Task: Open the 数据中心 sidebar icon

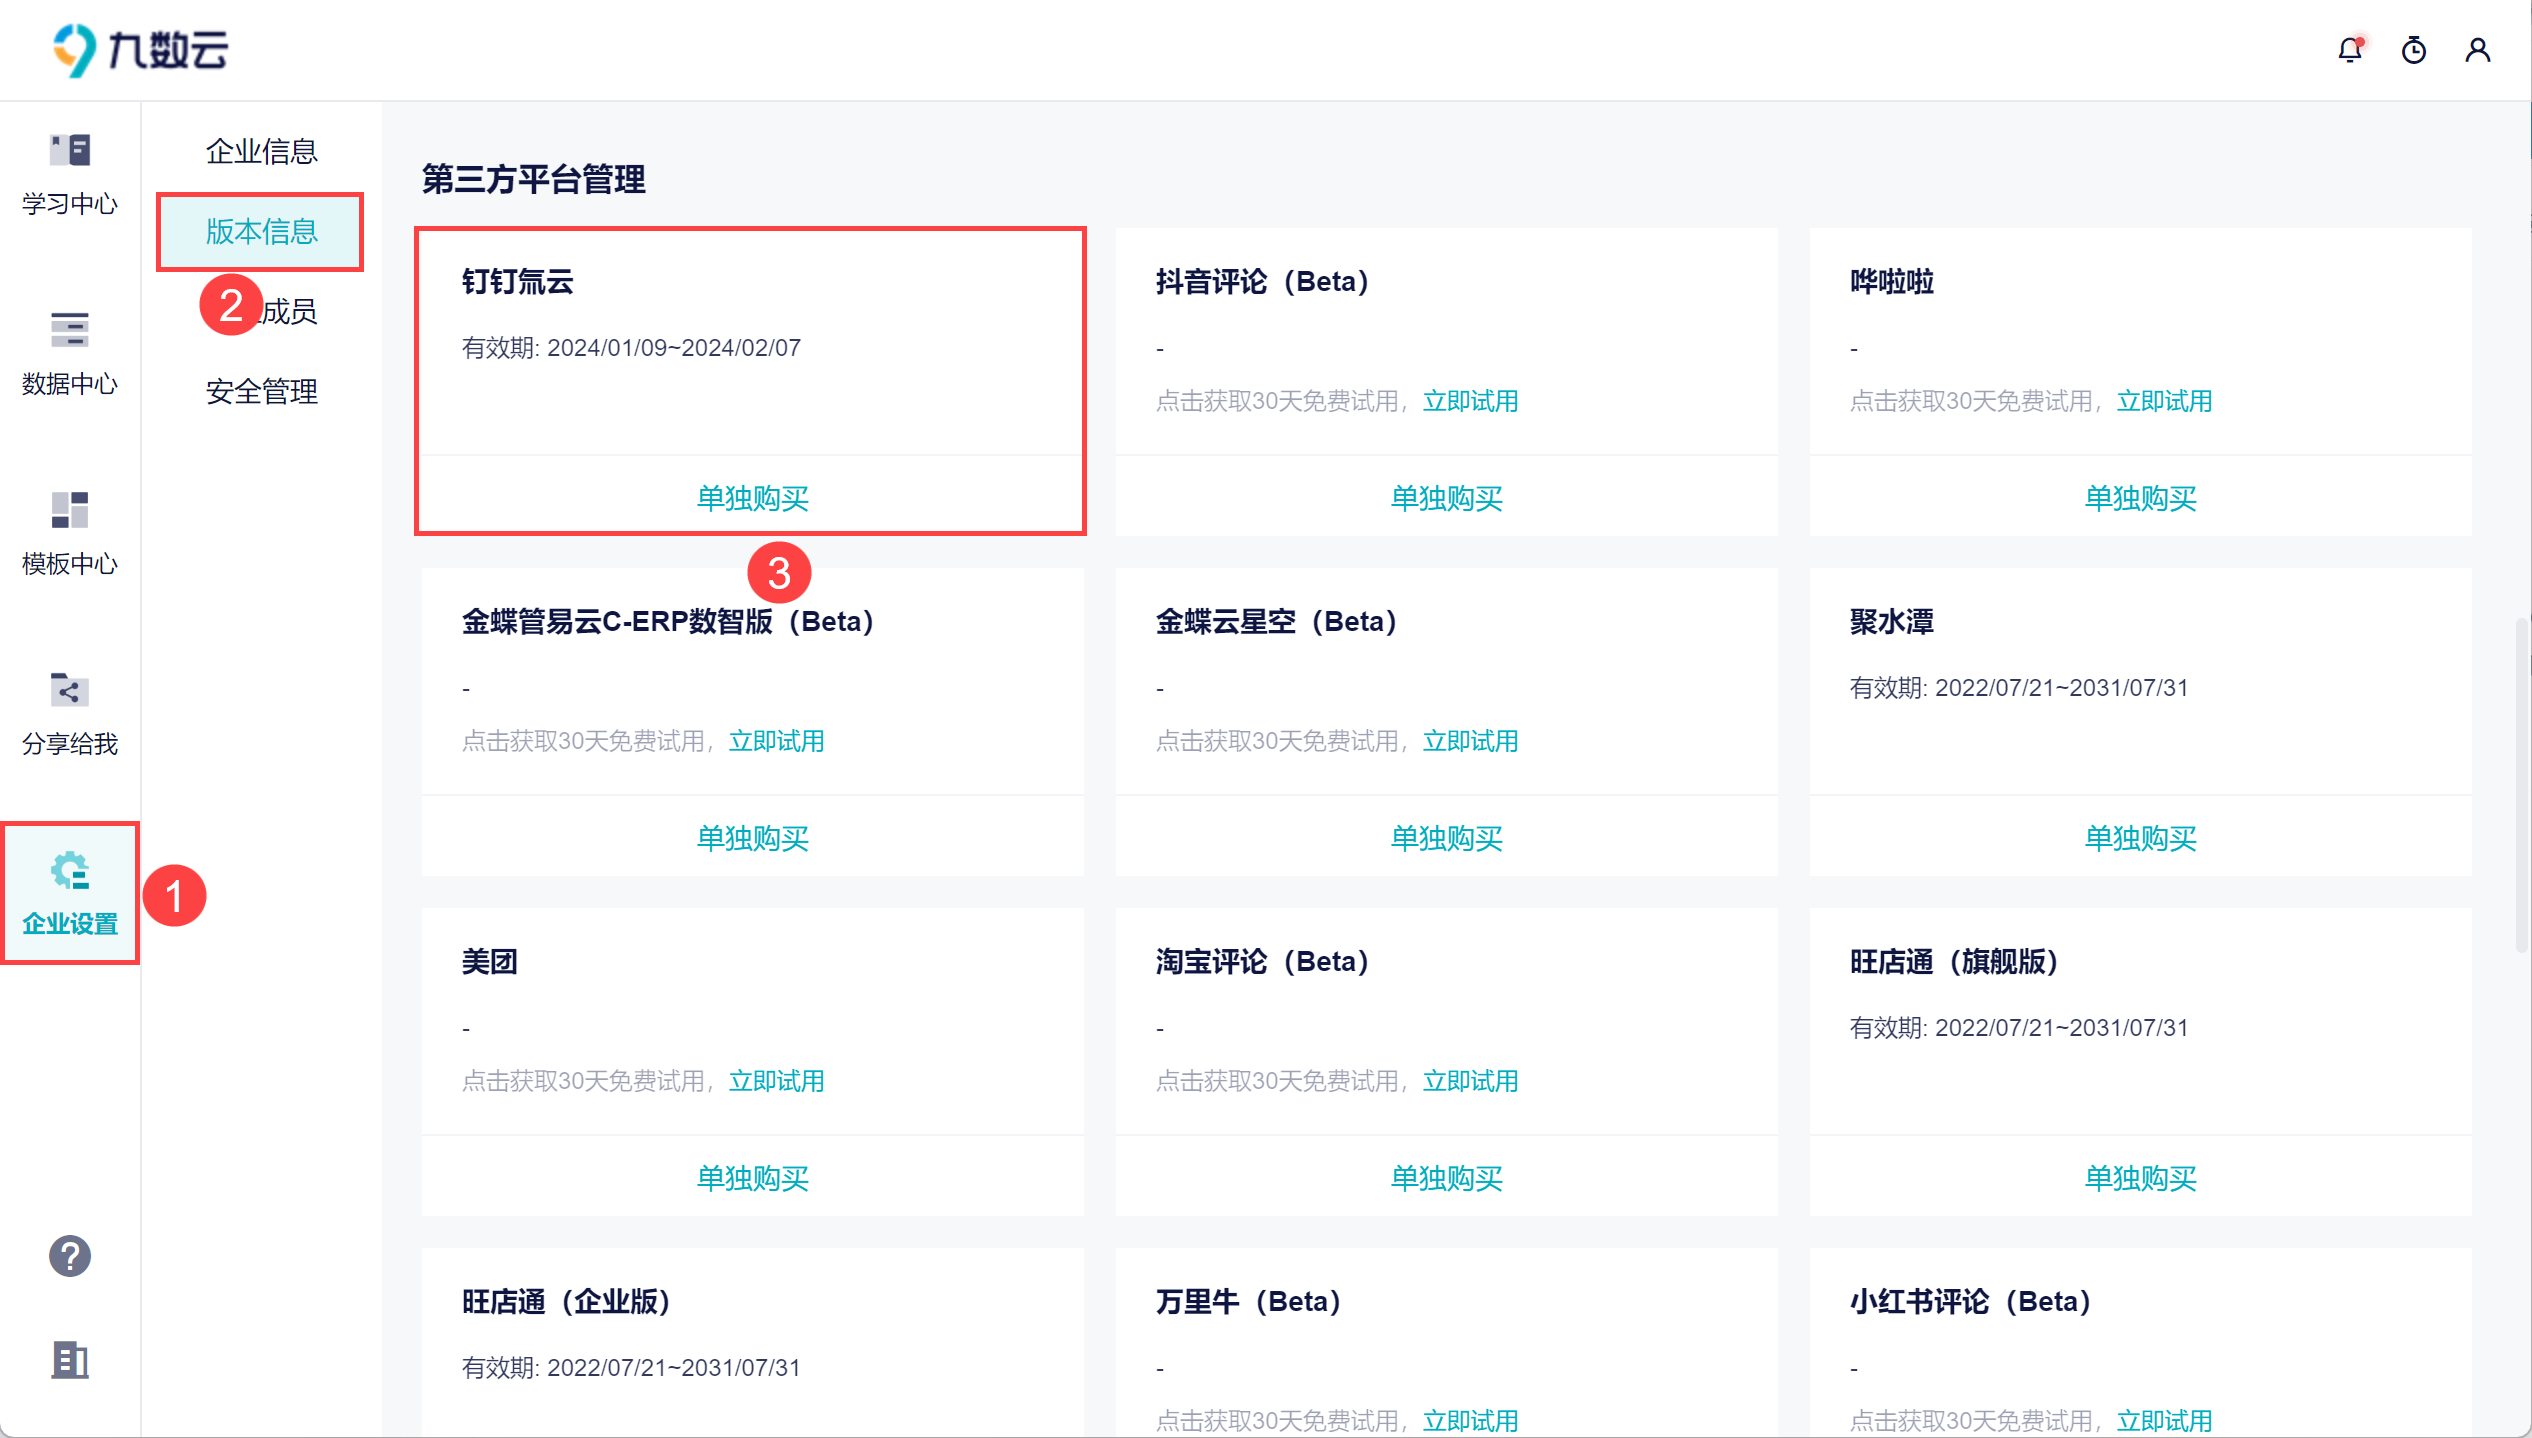Action: [x=70, y=331]
